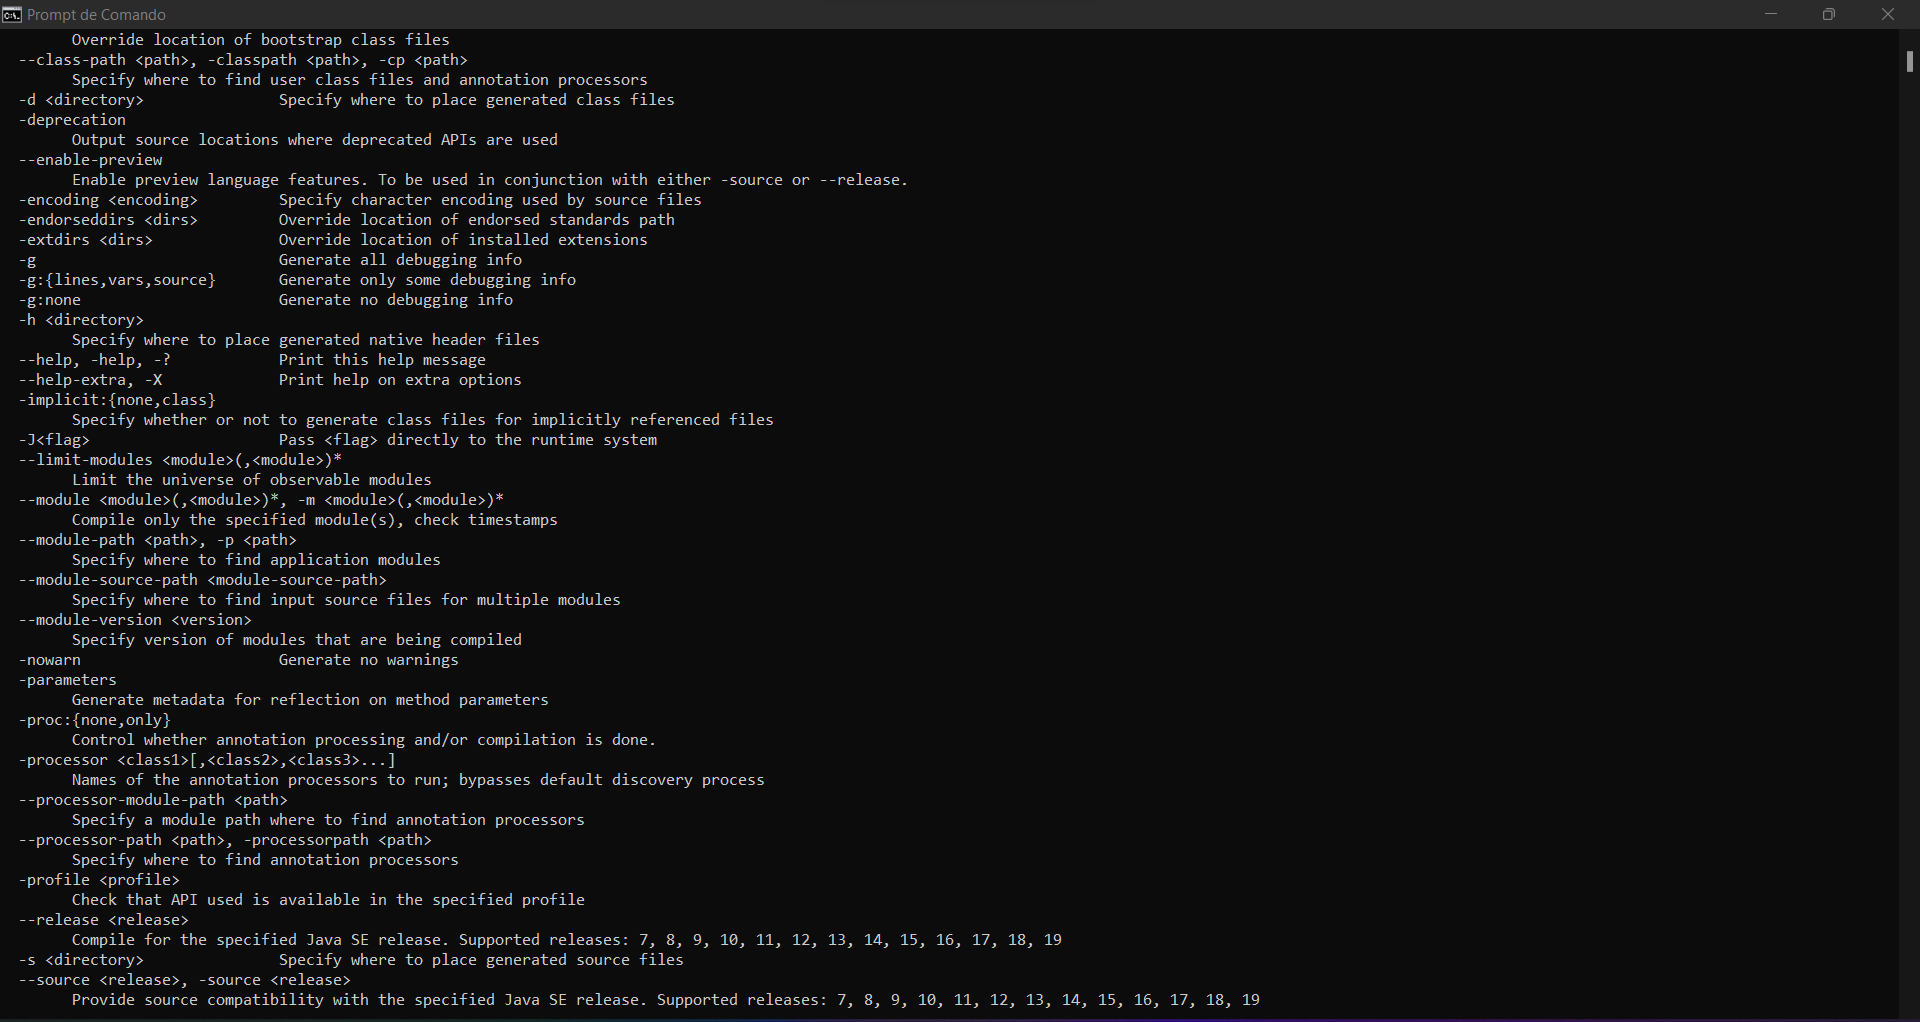Click 'Enable preview language features' description line
Image resolution: width=1920 pixels, height=1022 pixels.
[x=490, y=180]
